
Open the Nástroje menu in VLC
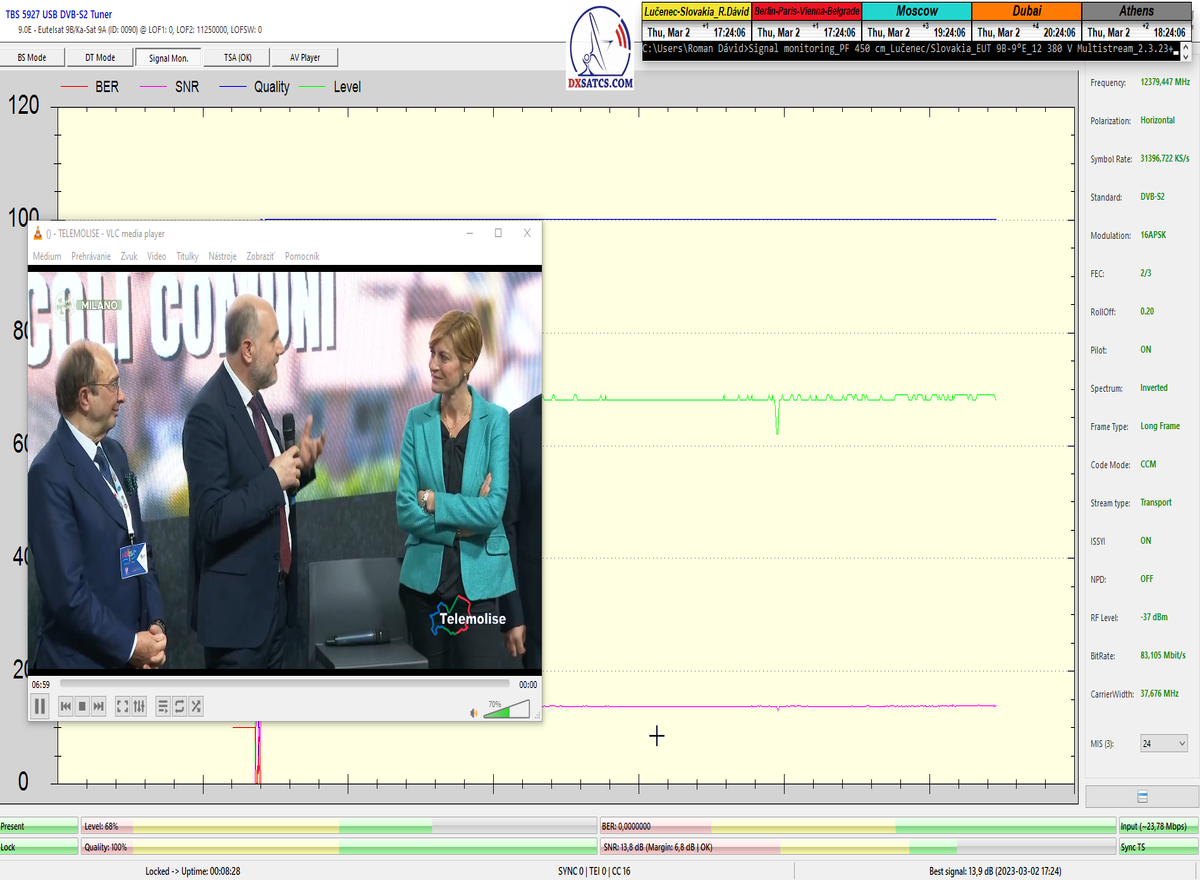click(x=222, y=256)
